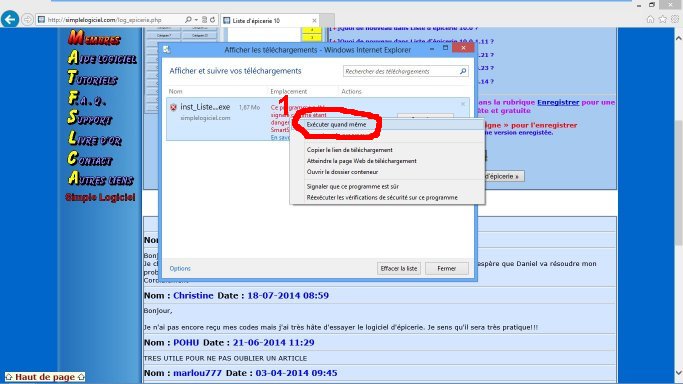Screen dimensions: 683x384
Task: Click the '1,67 Mo' file size text
Action: (x=249, y=107)
